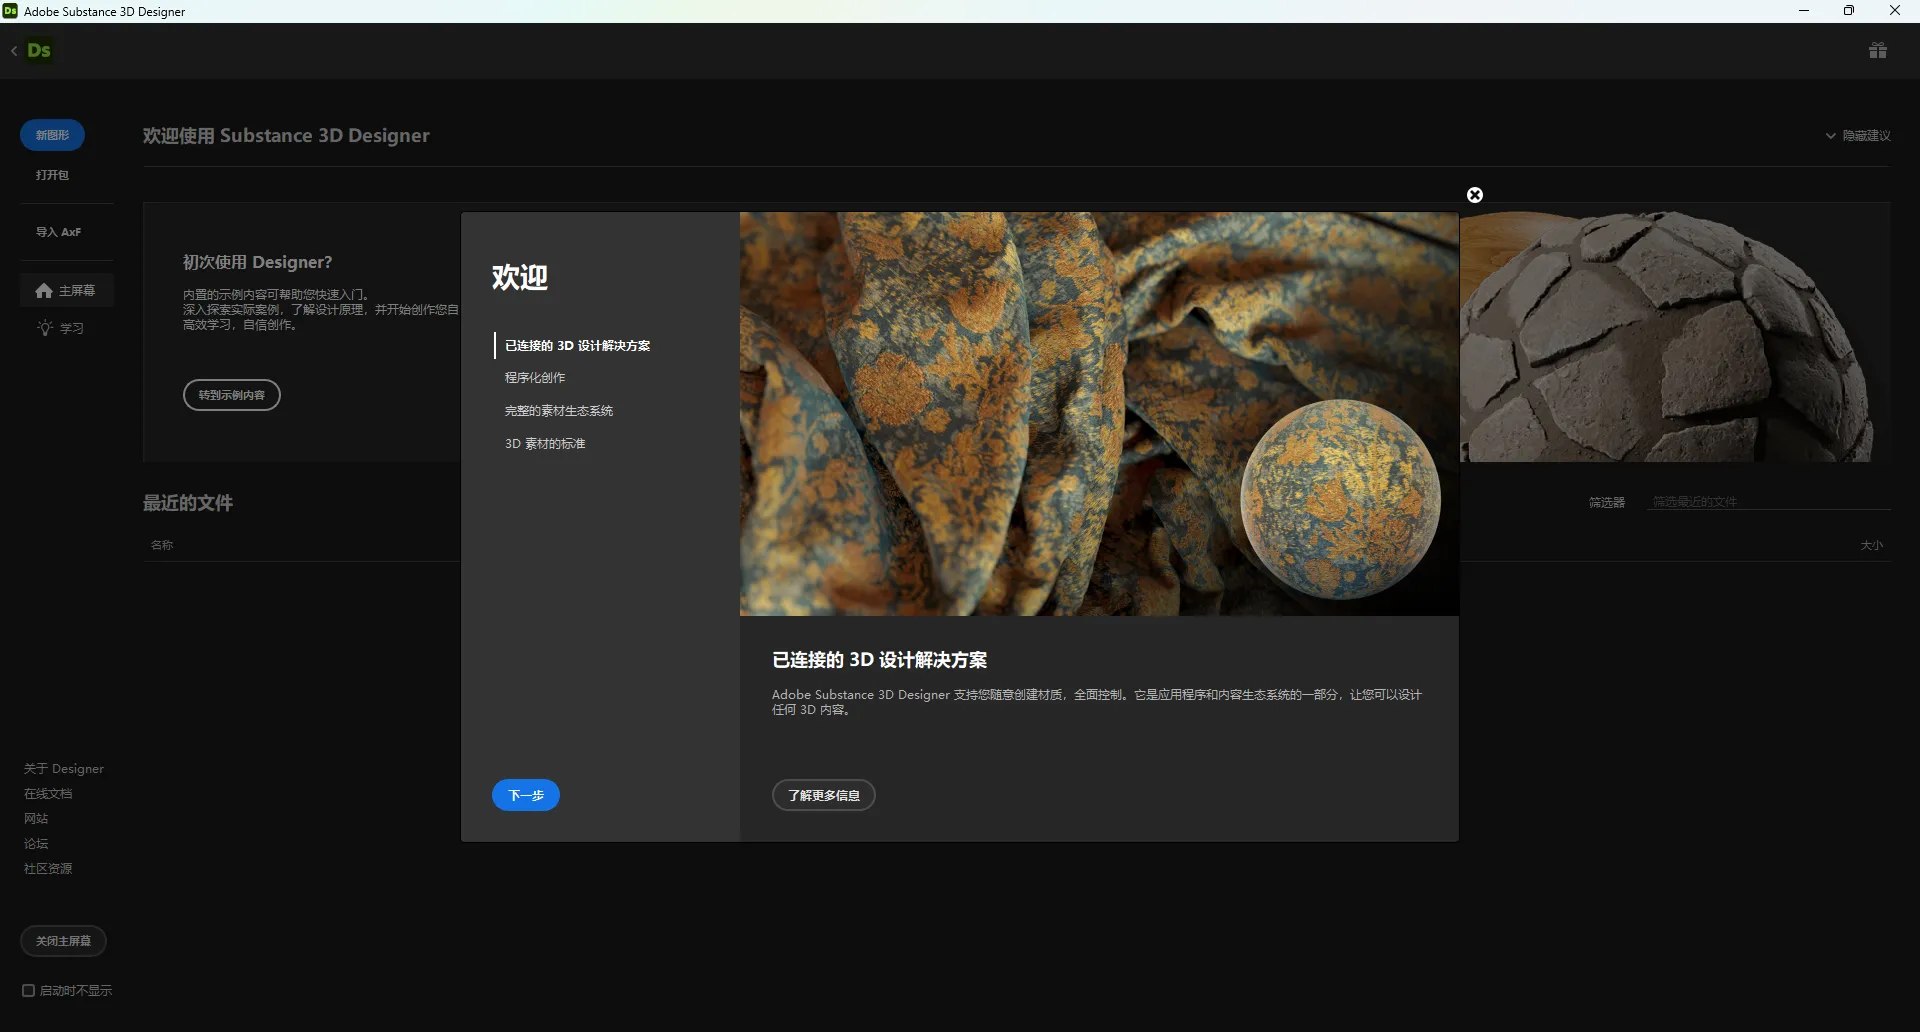Open the gift icon for what's new
1920x1032 pixels.
[1878, 50]
